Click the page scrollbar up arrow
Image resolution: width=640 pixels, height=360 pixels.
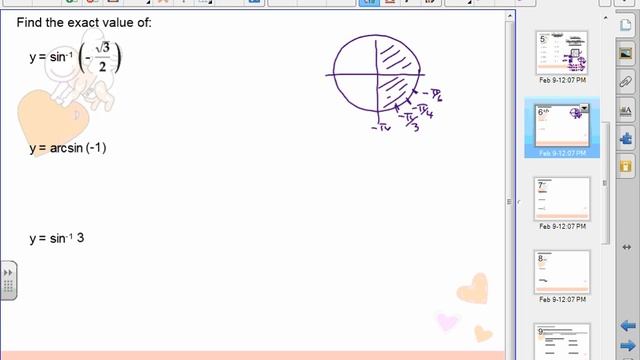click(x=509, y=16)
